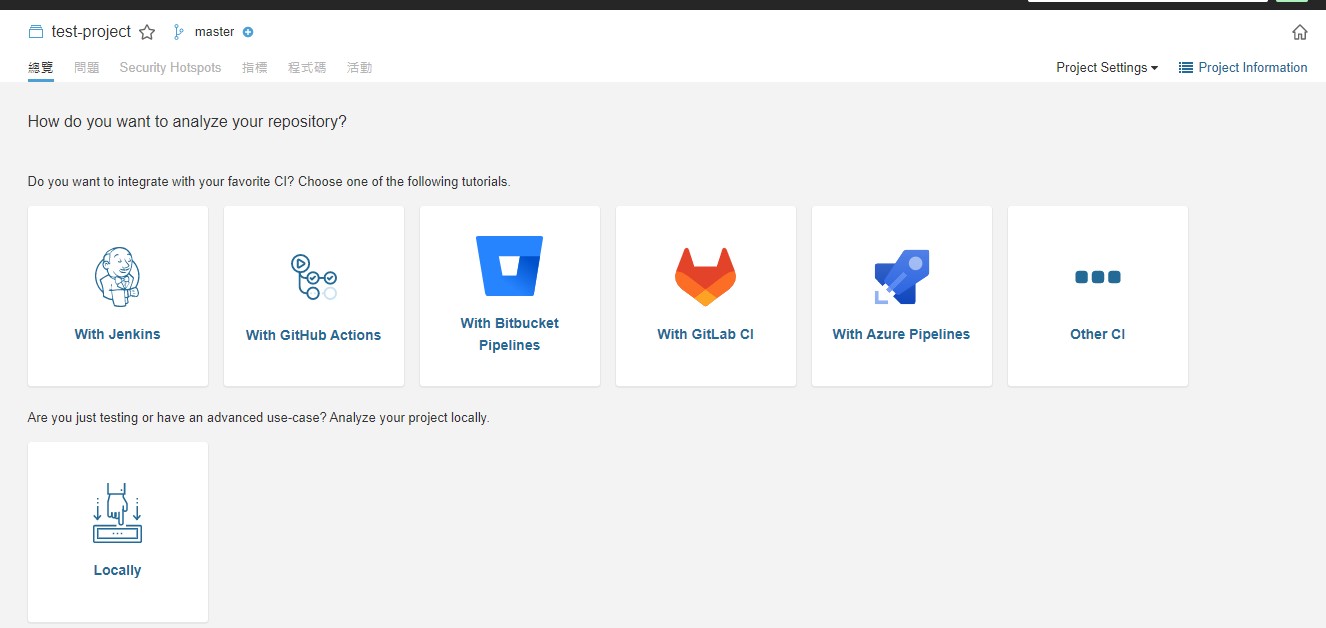Switch to the 程式碼 tab
The image size is (1326, 628).
(307, 68)
